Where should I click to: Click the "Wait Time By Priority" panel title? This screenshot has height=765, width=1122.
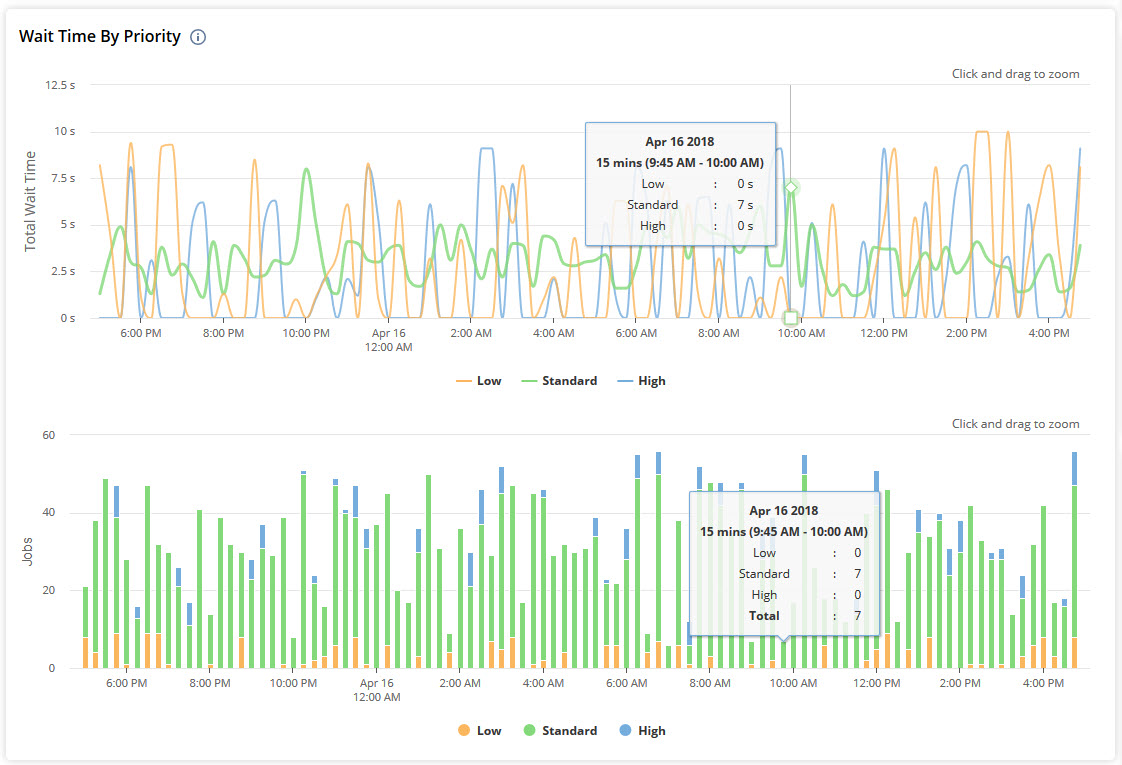point(99,36)
